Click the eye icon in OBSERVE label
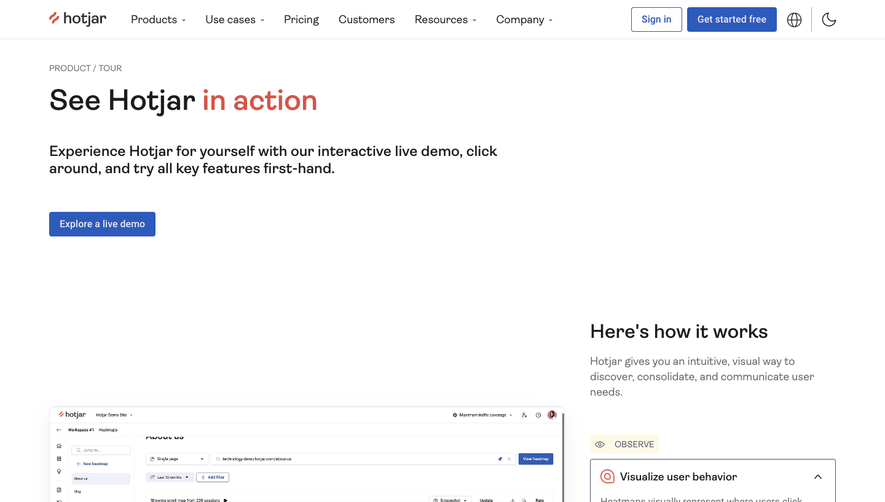Screen dimensions: 885x502 click(600, 444)
